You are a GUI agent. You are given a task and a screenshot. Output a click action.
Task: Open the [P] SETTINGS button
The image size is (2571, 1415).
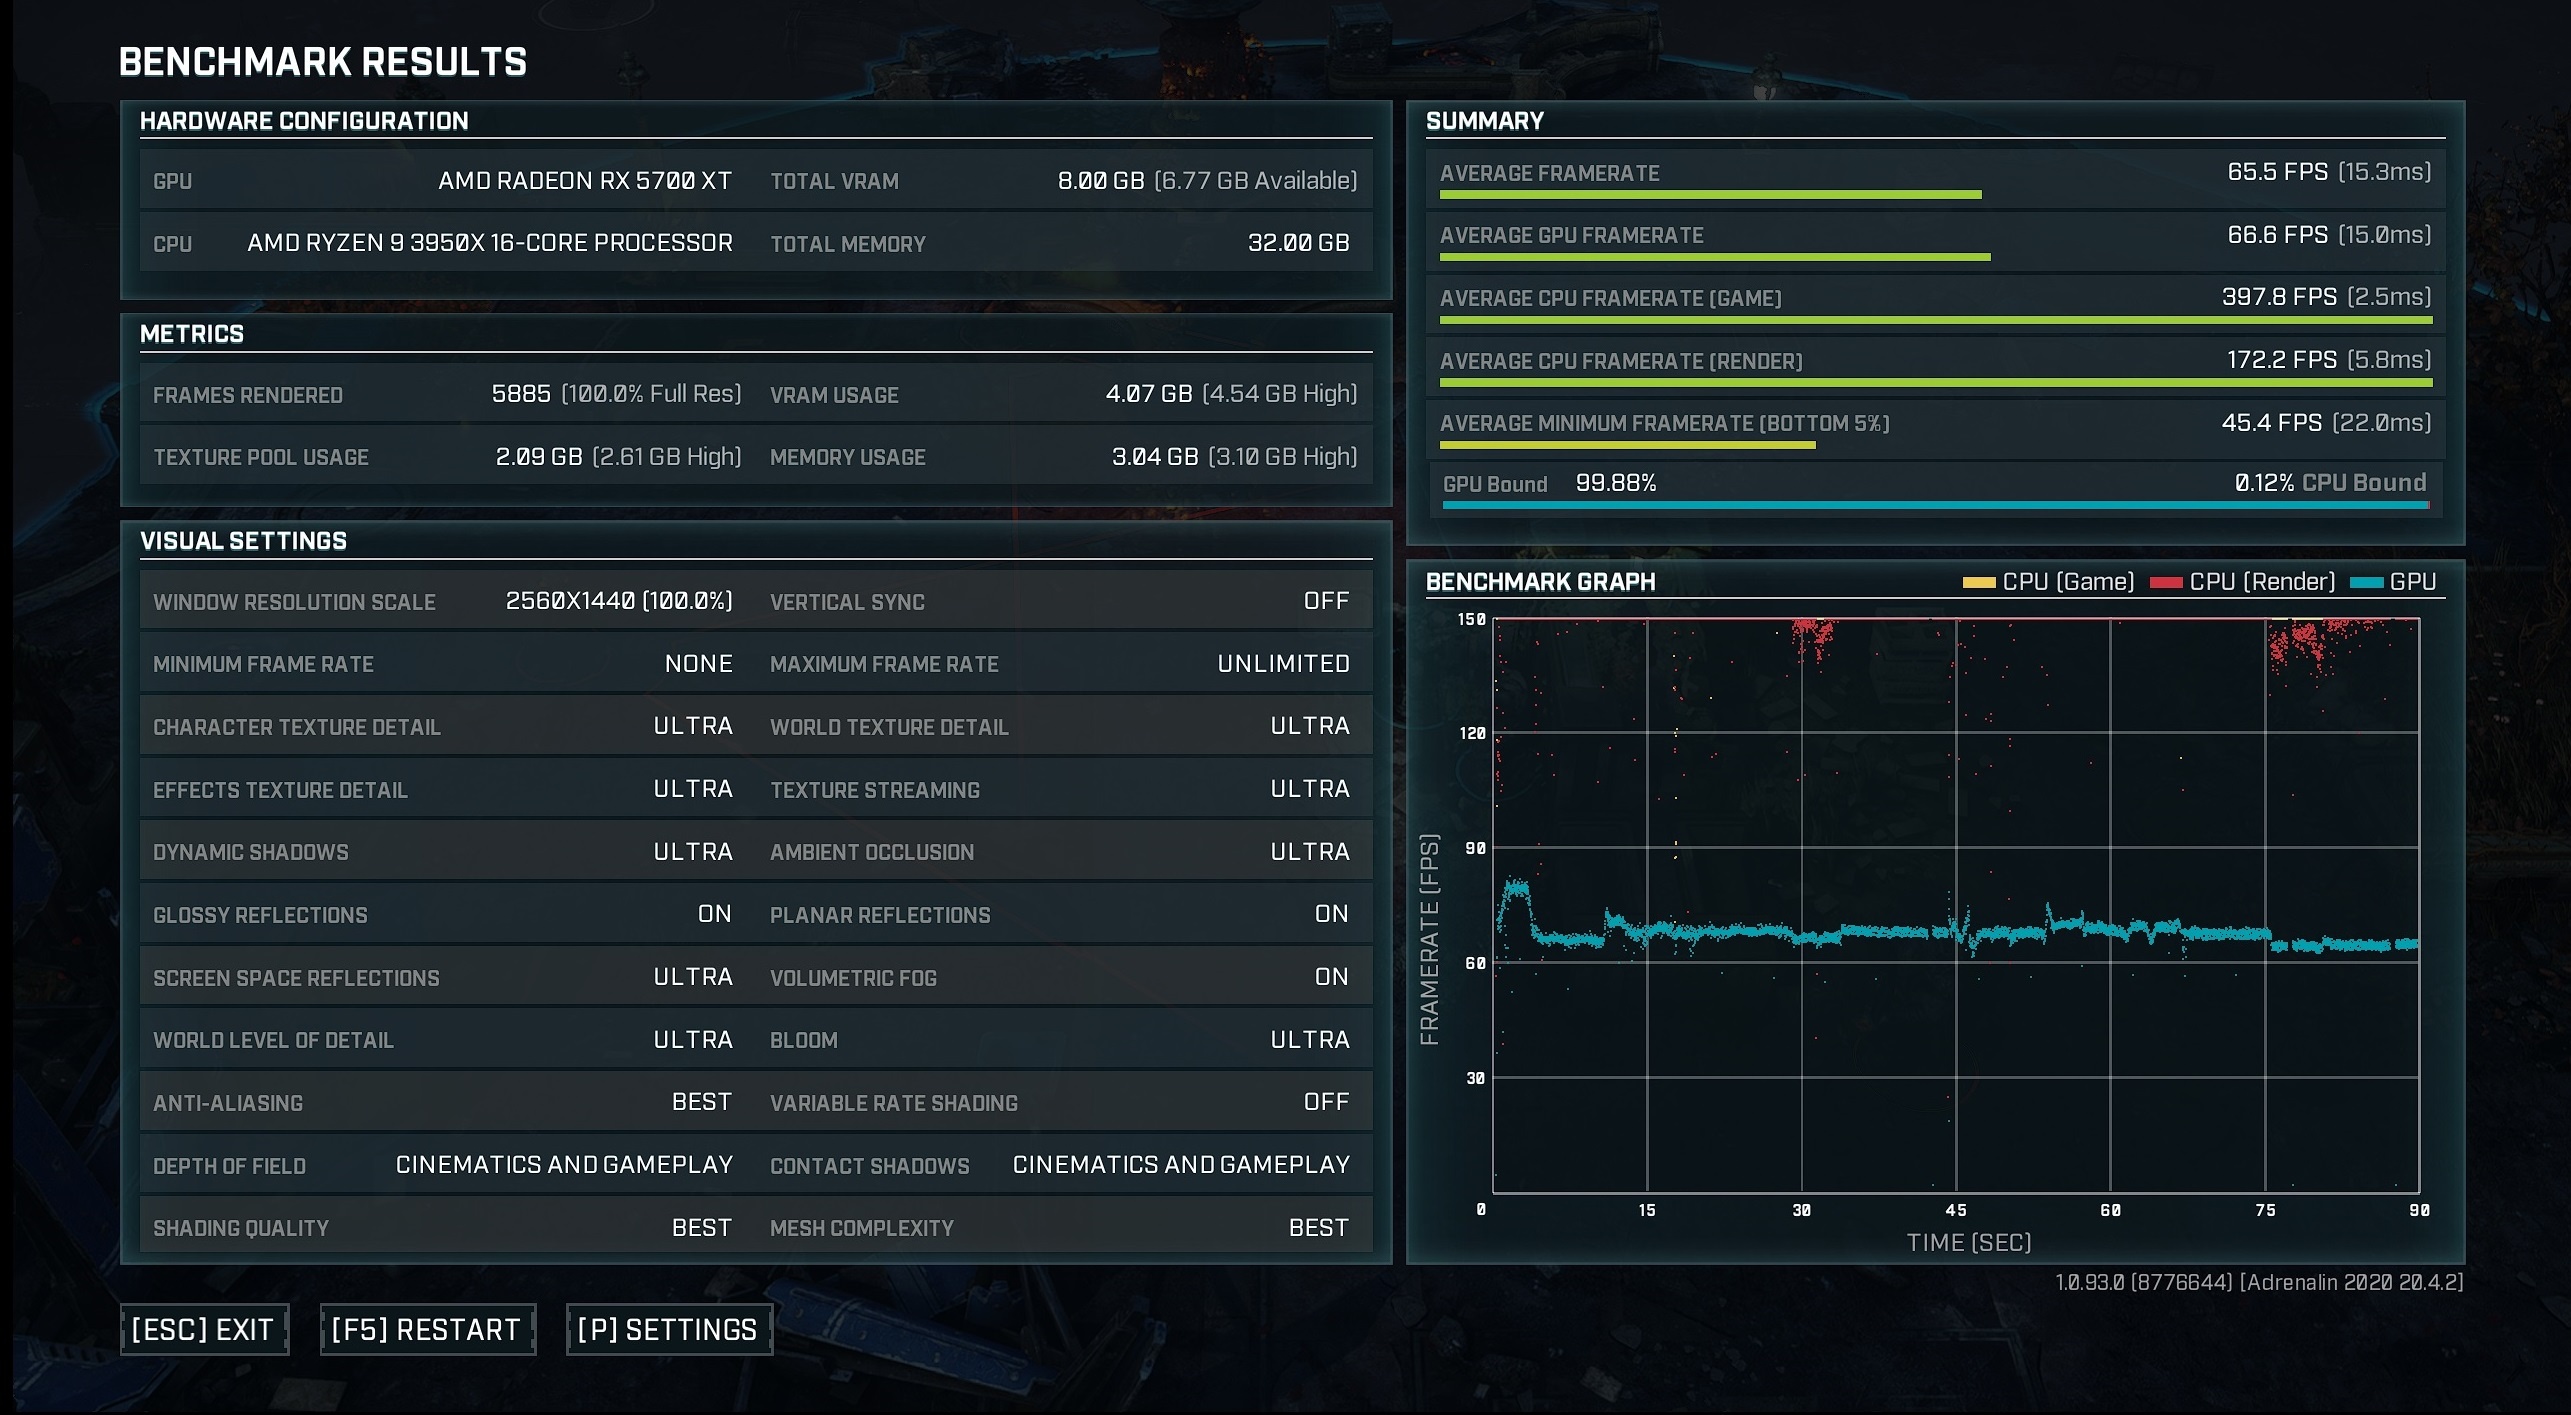[x=669, y=1329]
